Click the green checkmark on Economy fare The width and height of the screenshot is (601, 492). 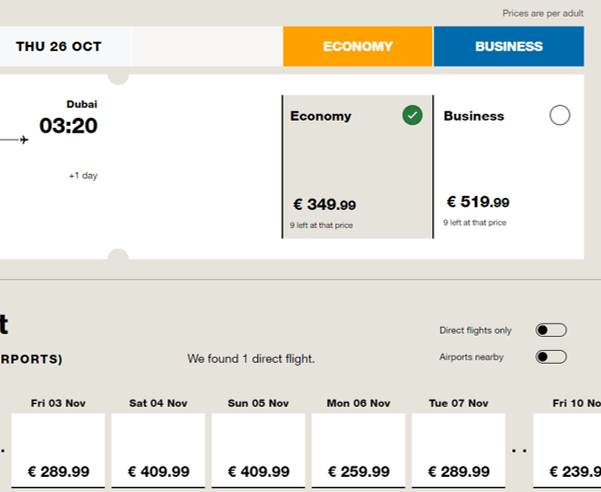[412, 116]
